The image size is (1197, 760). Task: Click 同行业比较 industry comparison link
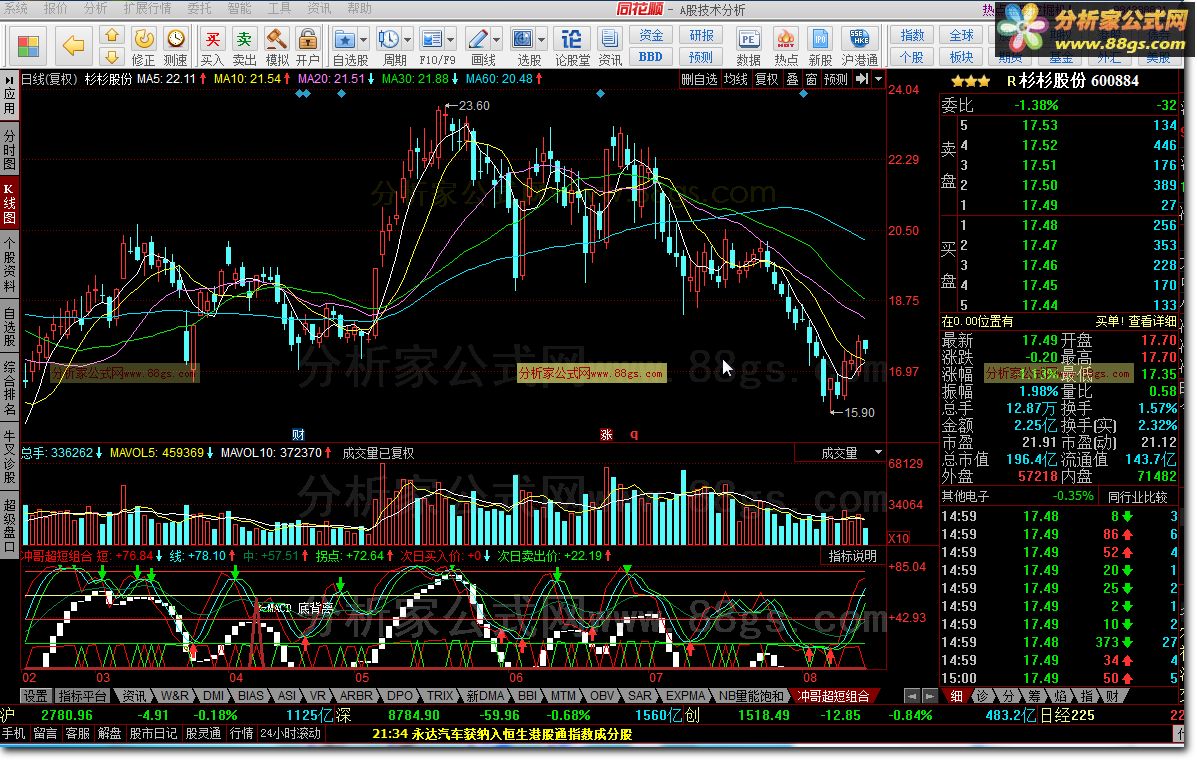(x=1137, y=496)
